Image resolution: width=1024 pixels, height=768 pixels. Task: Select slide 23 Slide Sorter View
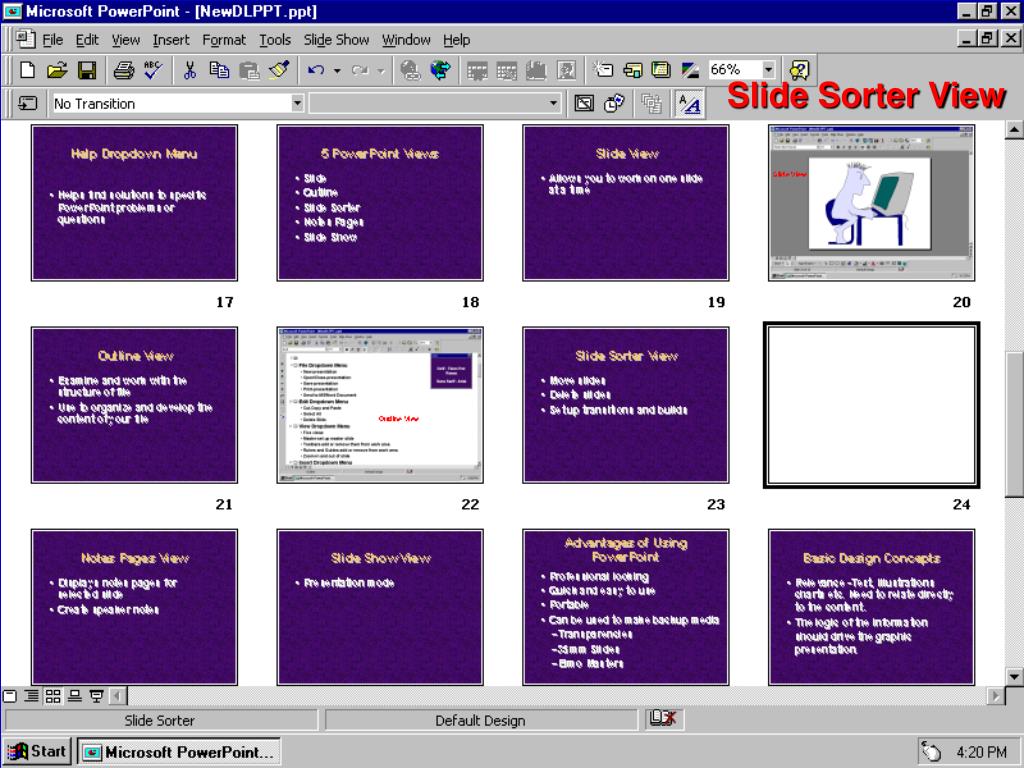pyautogui.click(x=626, y=405)
